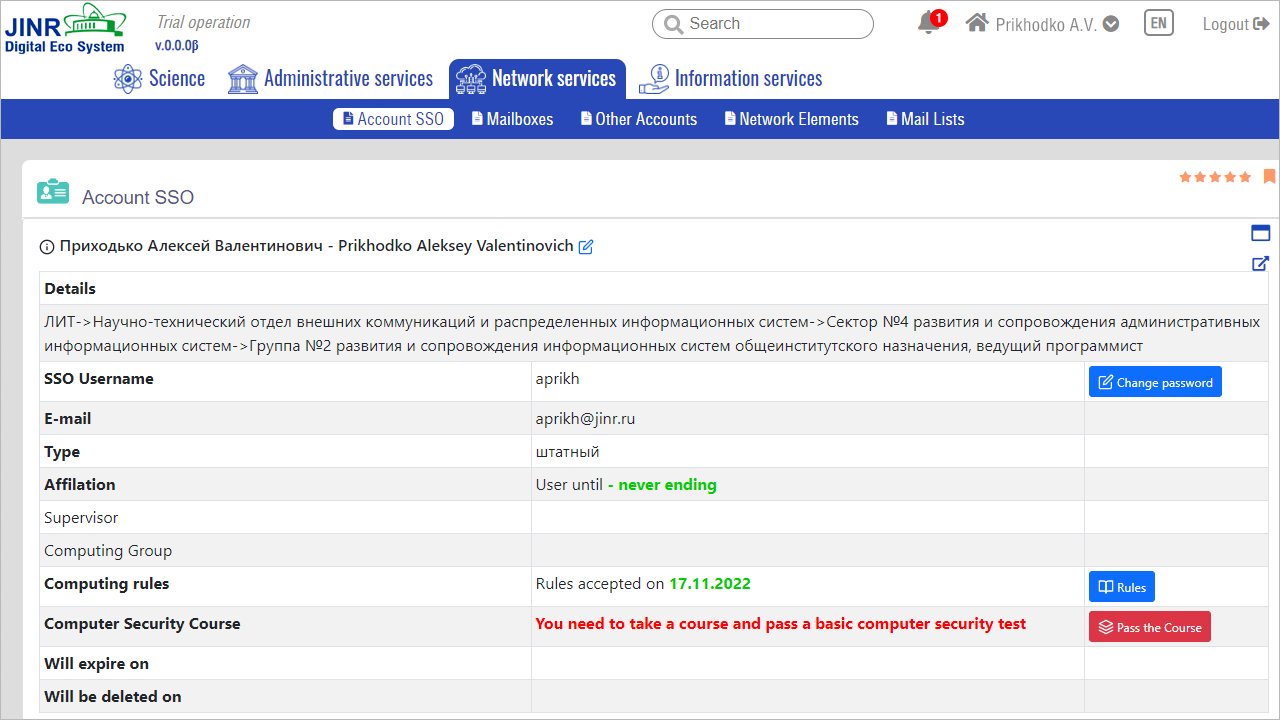This screenshot has width=1280, height=720.
Task: Open the Science menu
Action: coord(160,79)
